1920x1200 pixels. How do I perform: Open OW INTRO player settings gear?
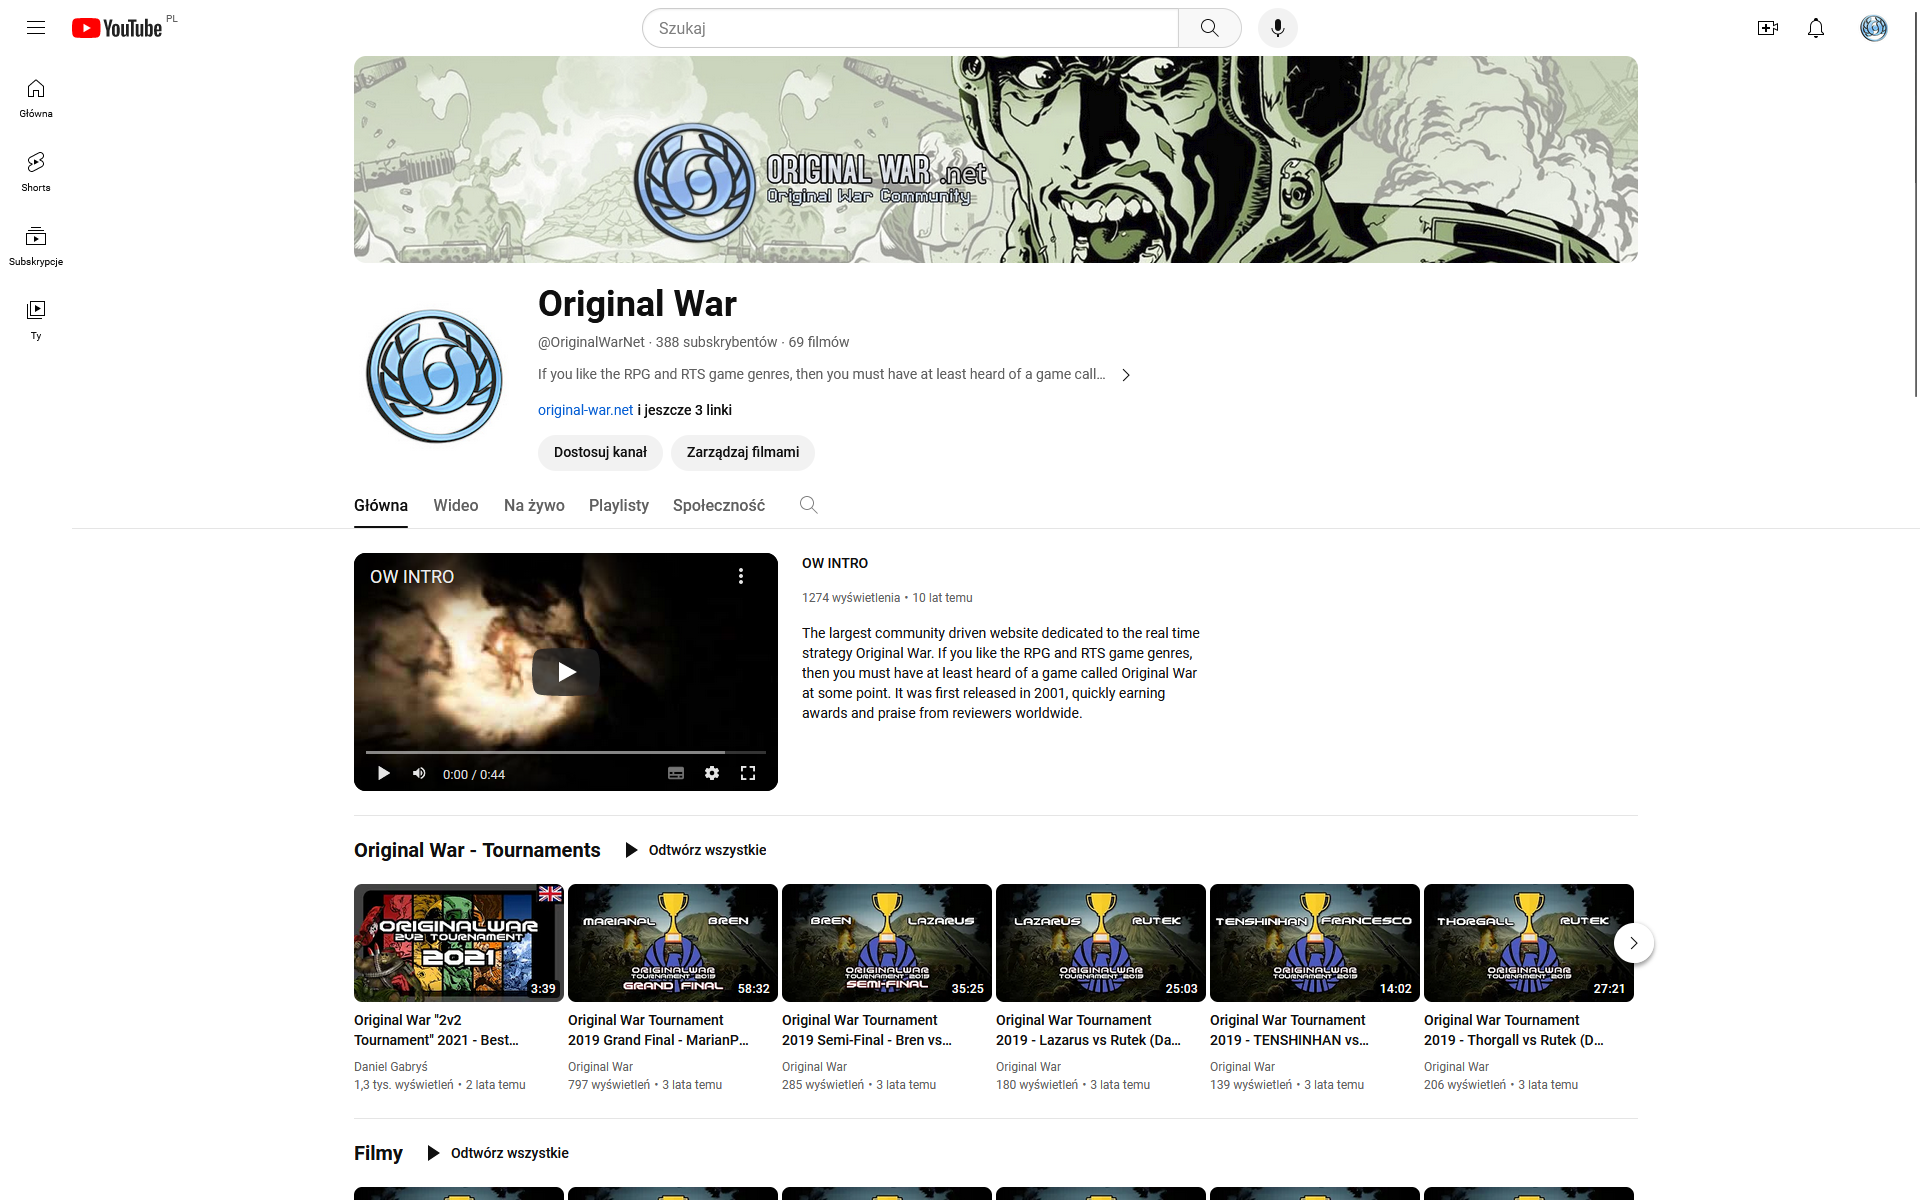(x=712, y=773)
